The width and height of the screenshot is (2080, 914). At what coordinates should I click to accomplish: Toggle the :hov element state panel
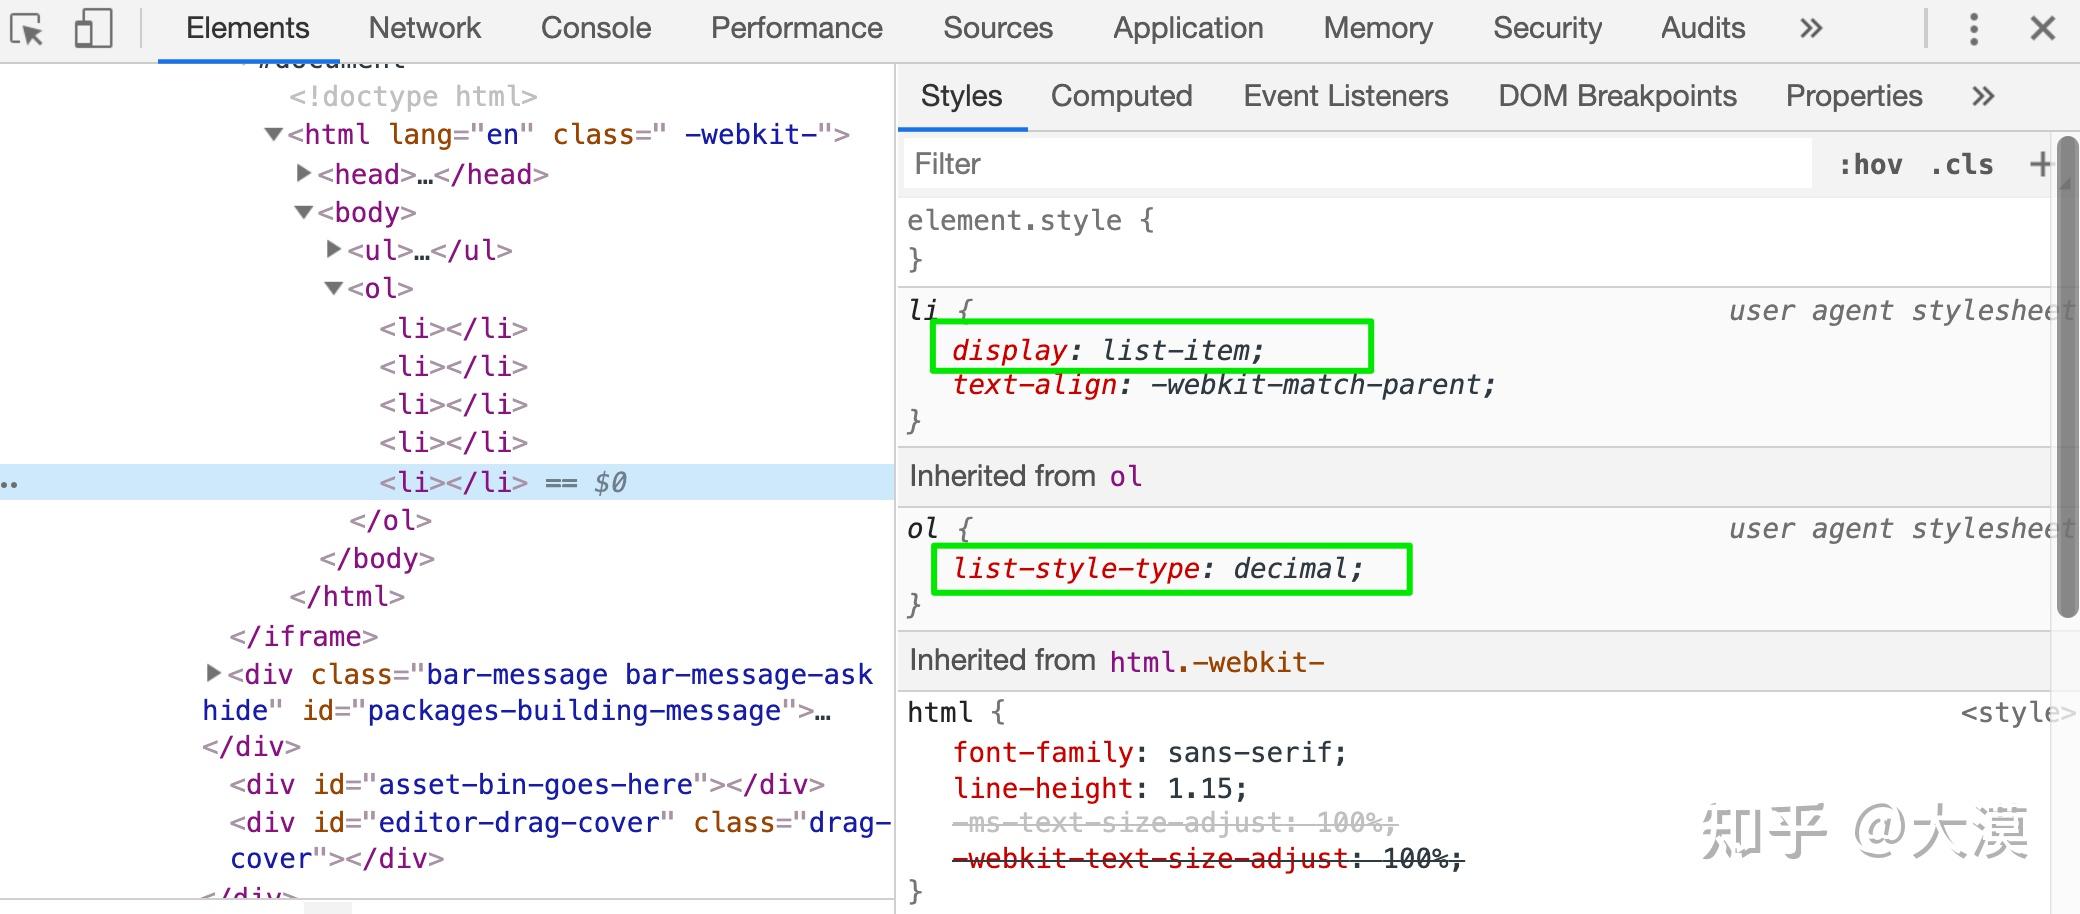1870,164
